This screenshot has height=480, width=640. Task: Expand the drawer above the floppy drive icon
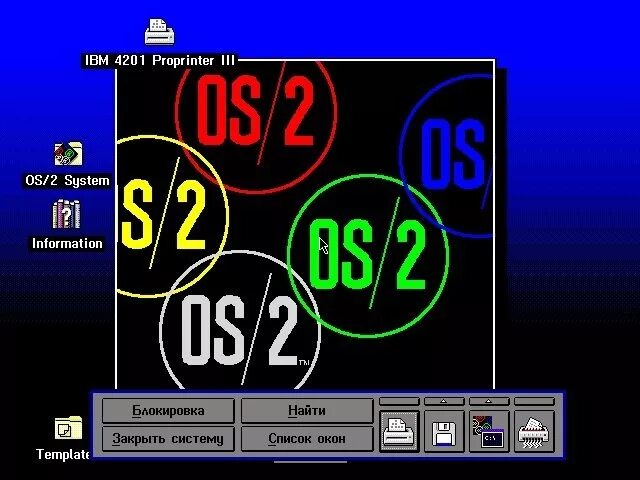point(444,402)
